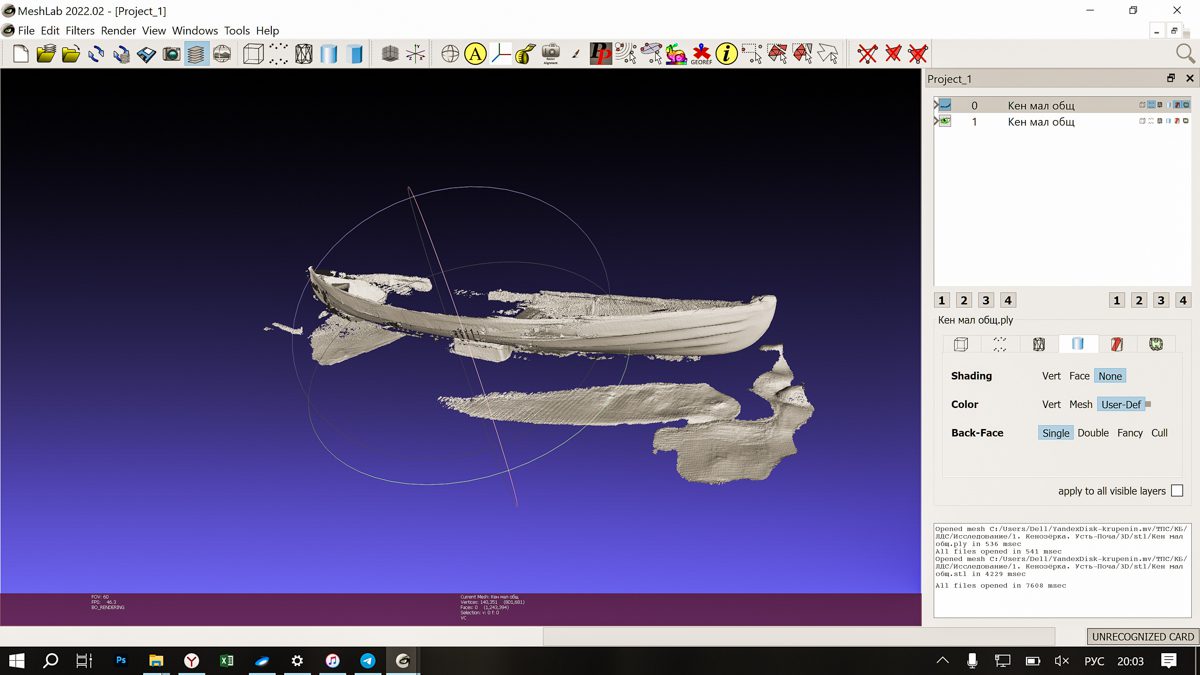Toggle visibility eye of layer 1
The image size is (1200, 675).
click(945, 122)
